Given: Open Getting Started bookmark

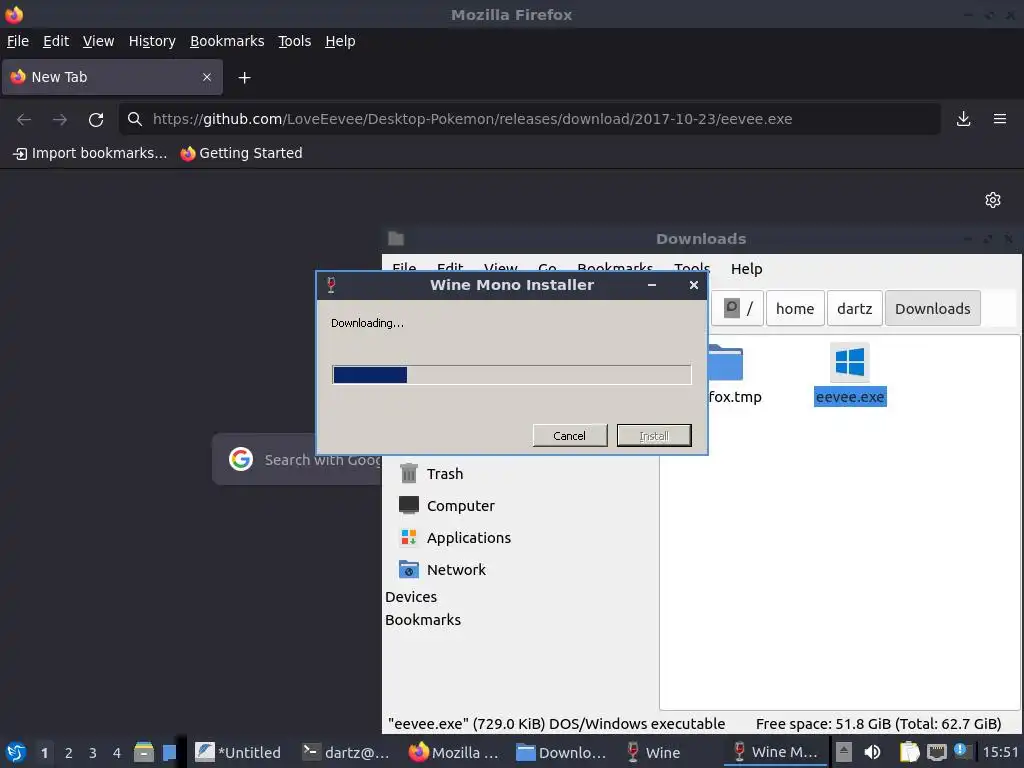Looking at the screenshot, I should pos(242,153).
